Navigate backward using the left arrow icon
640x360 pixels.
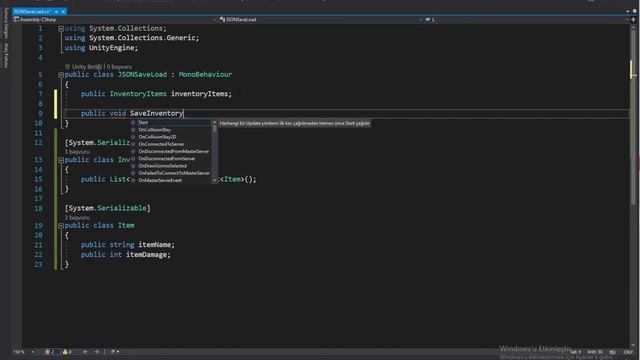click(x=85, y=352)
